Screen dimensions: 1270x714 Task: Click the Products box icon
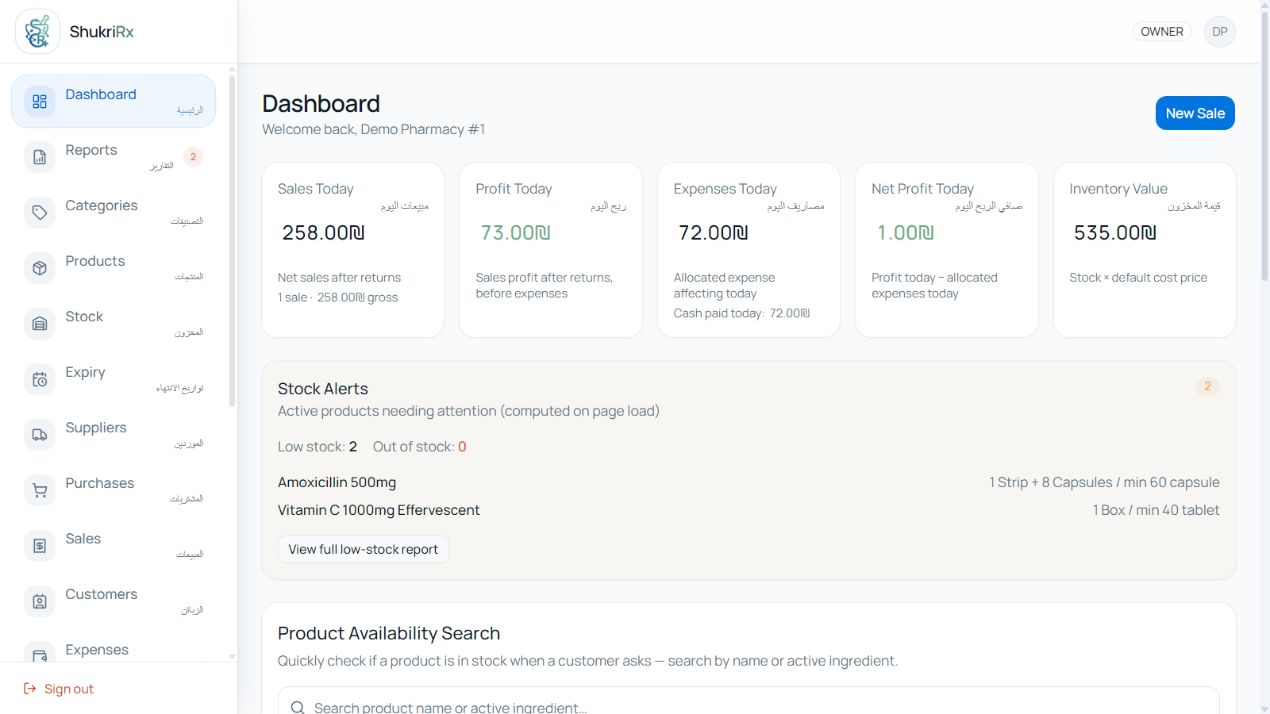coord(40,268)
